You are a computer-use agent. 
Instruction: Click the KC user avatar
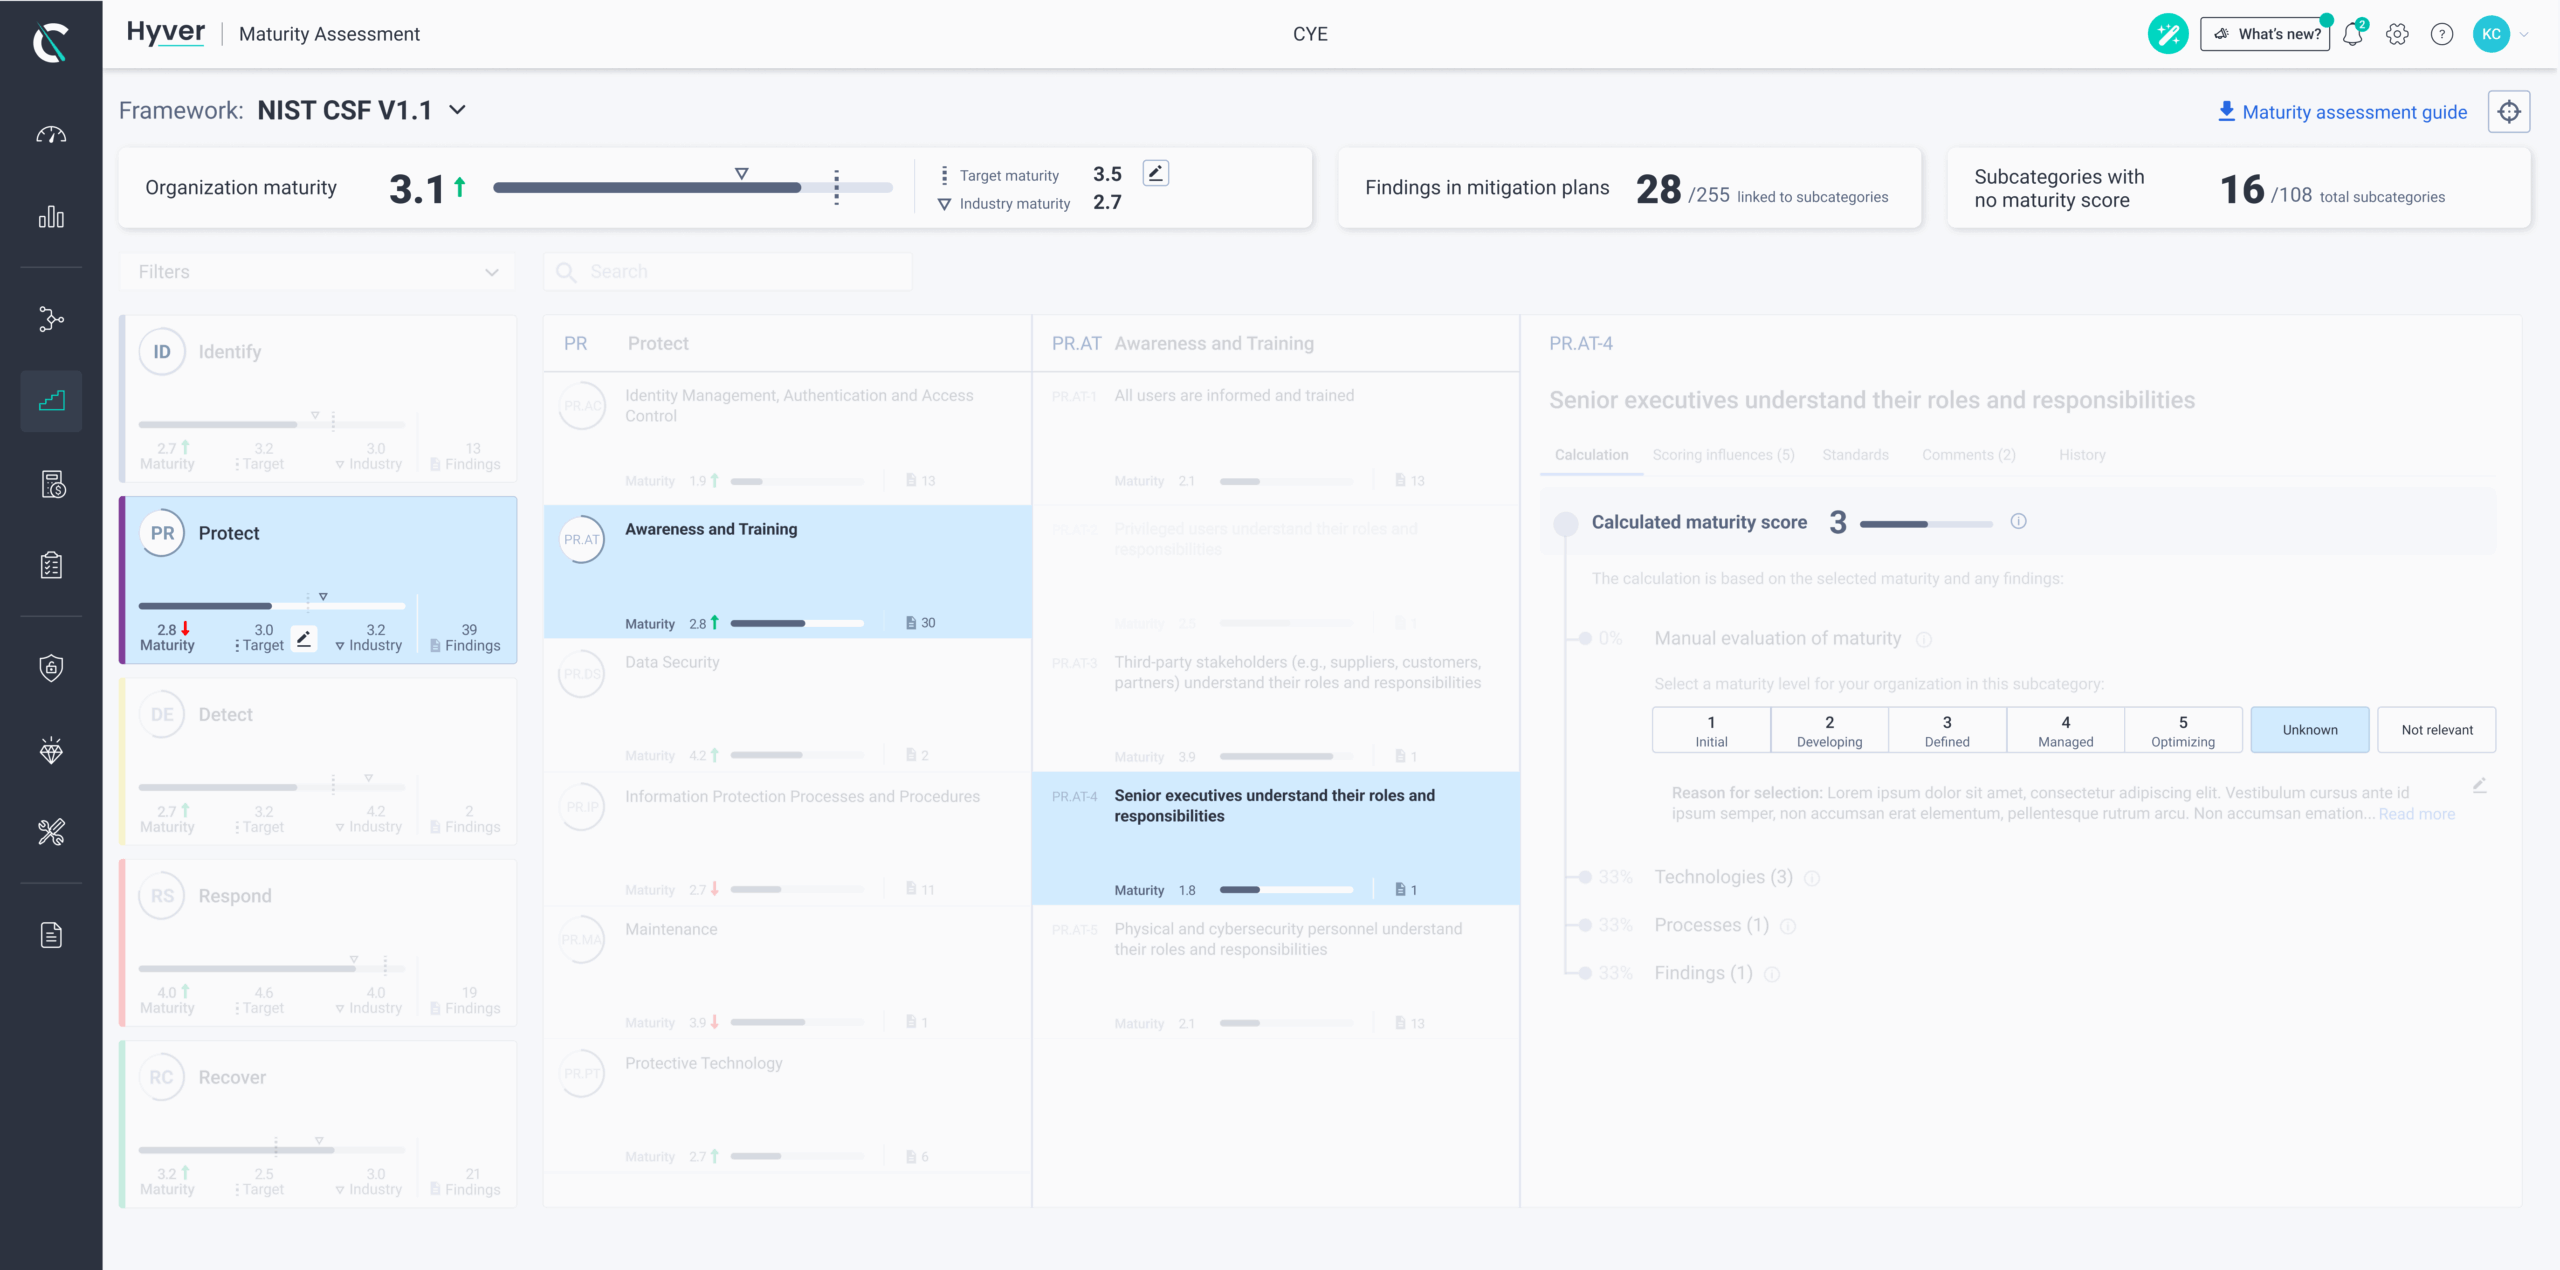[2491, 34]
